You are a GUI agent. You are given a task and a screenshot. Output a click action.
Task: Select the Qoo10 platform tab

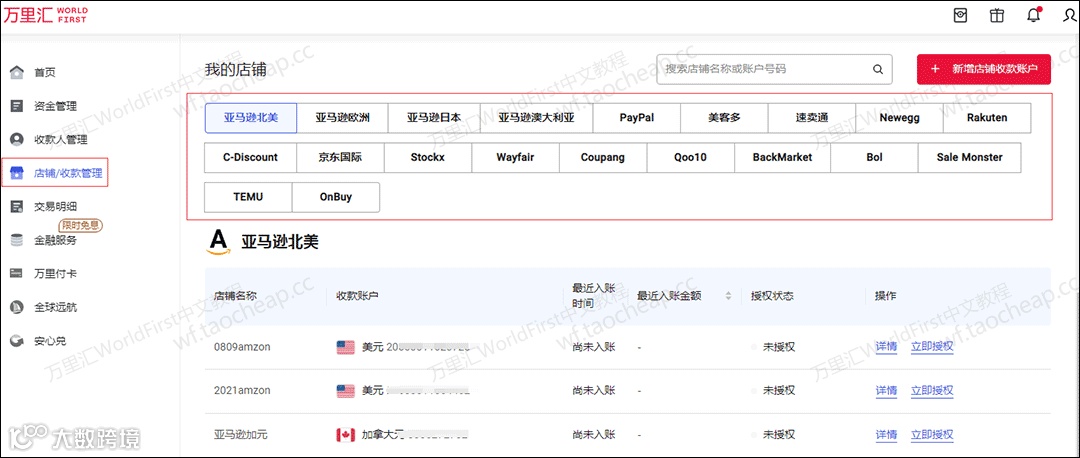point(691,157)
